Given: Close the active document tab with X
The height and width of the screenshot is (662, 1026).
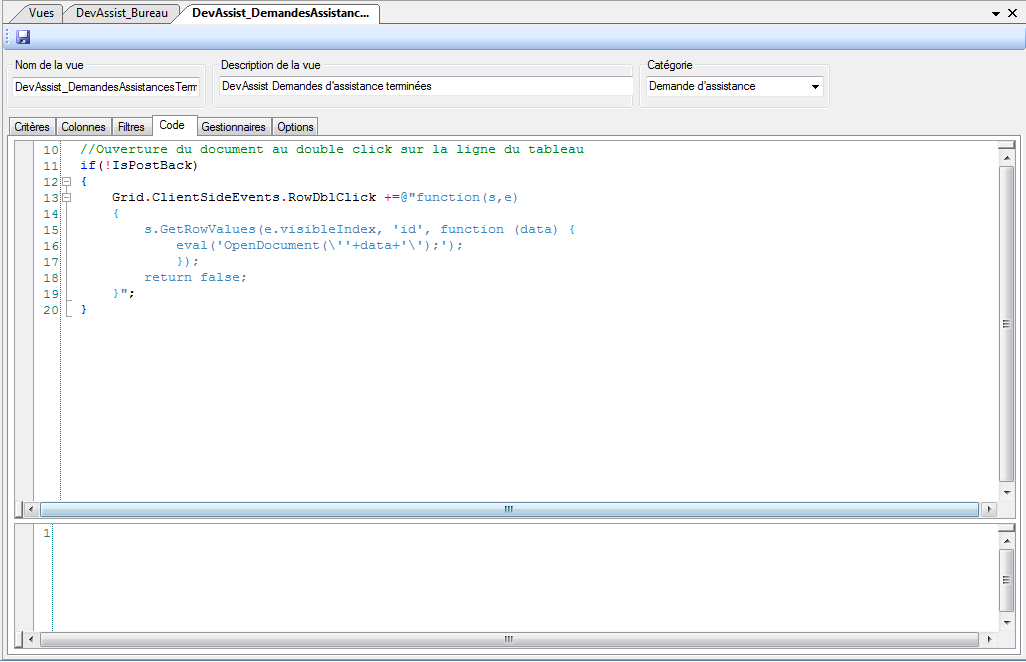Looking at the screenshot, I should 1013,14.
